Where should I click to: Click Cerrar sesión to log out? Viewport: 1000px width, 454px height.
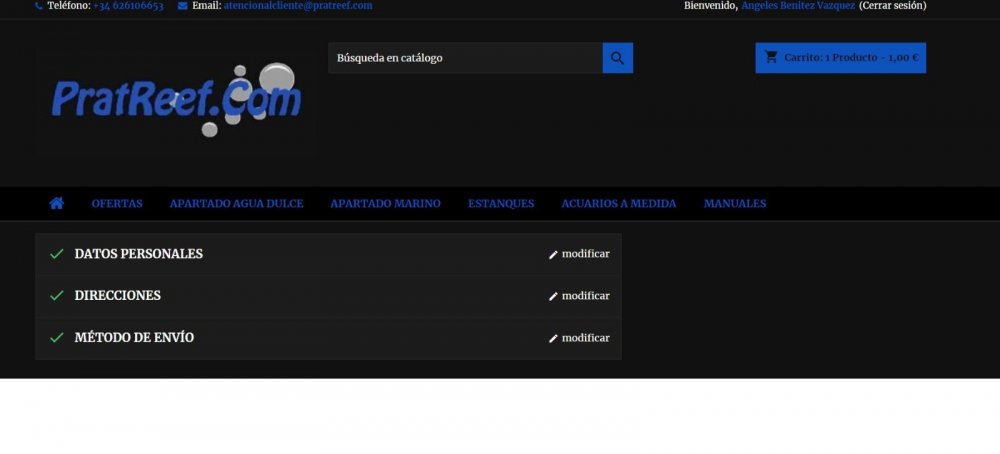tap(892, 6)
